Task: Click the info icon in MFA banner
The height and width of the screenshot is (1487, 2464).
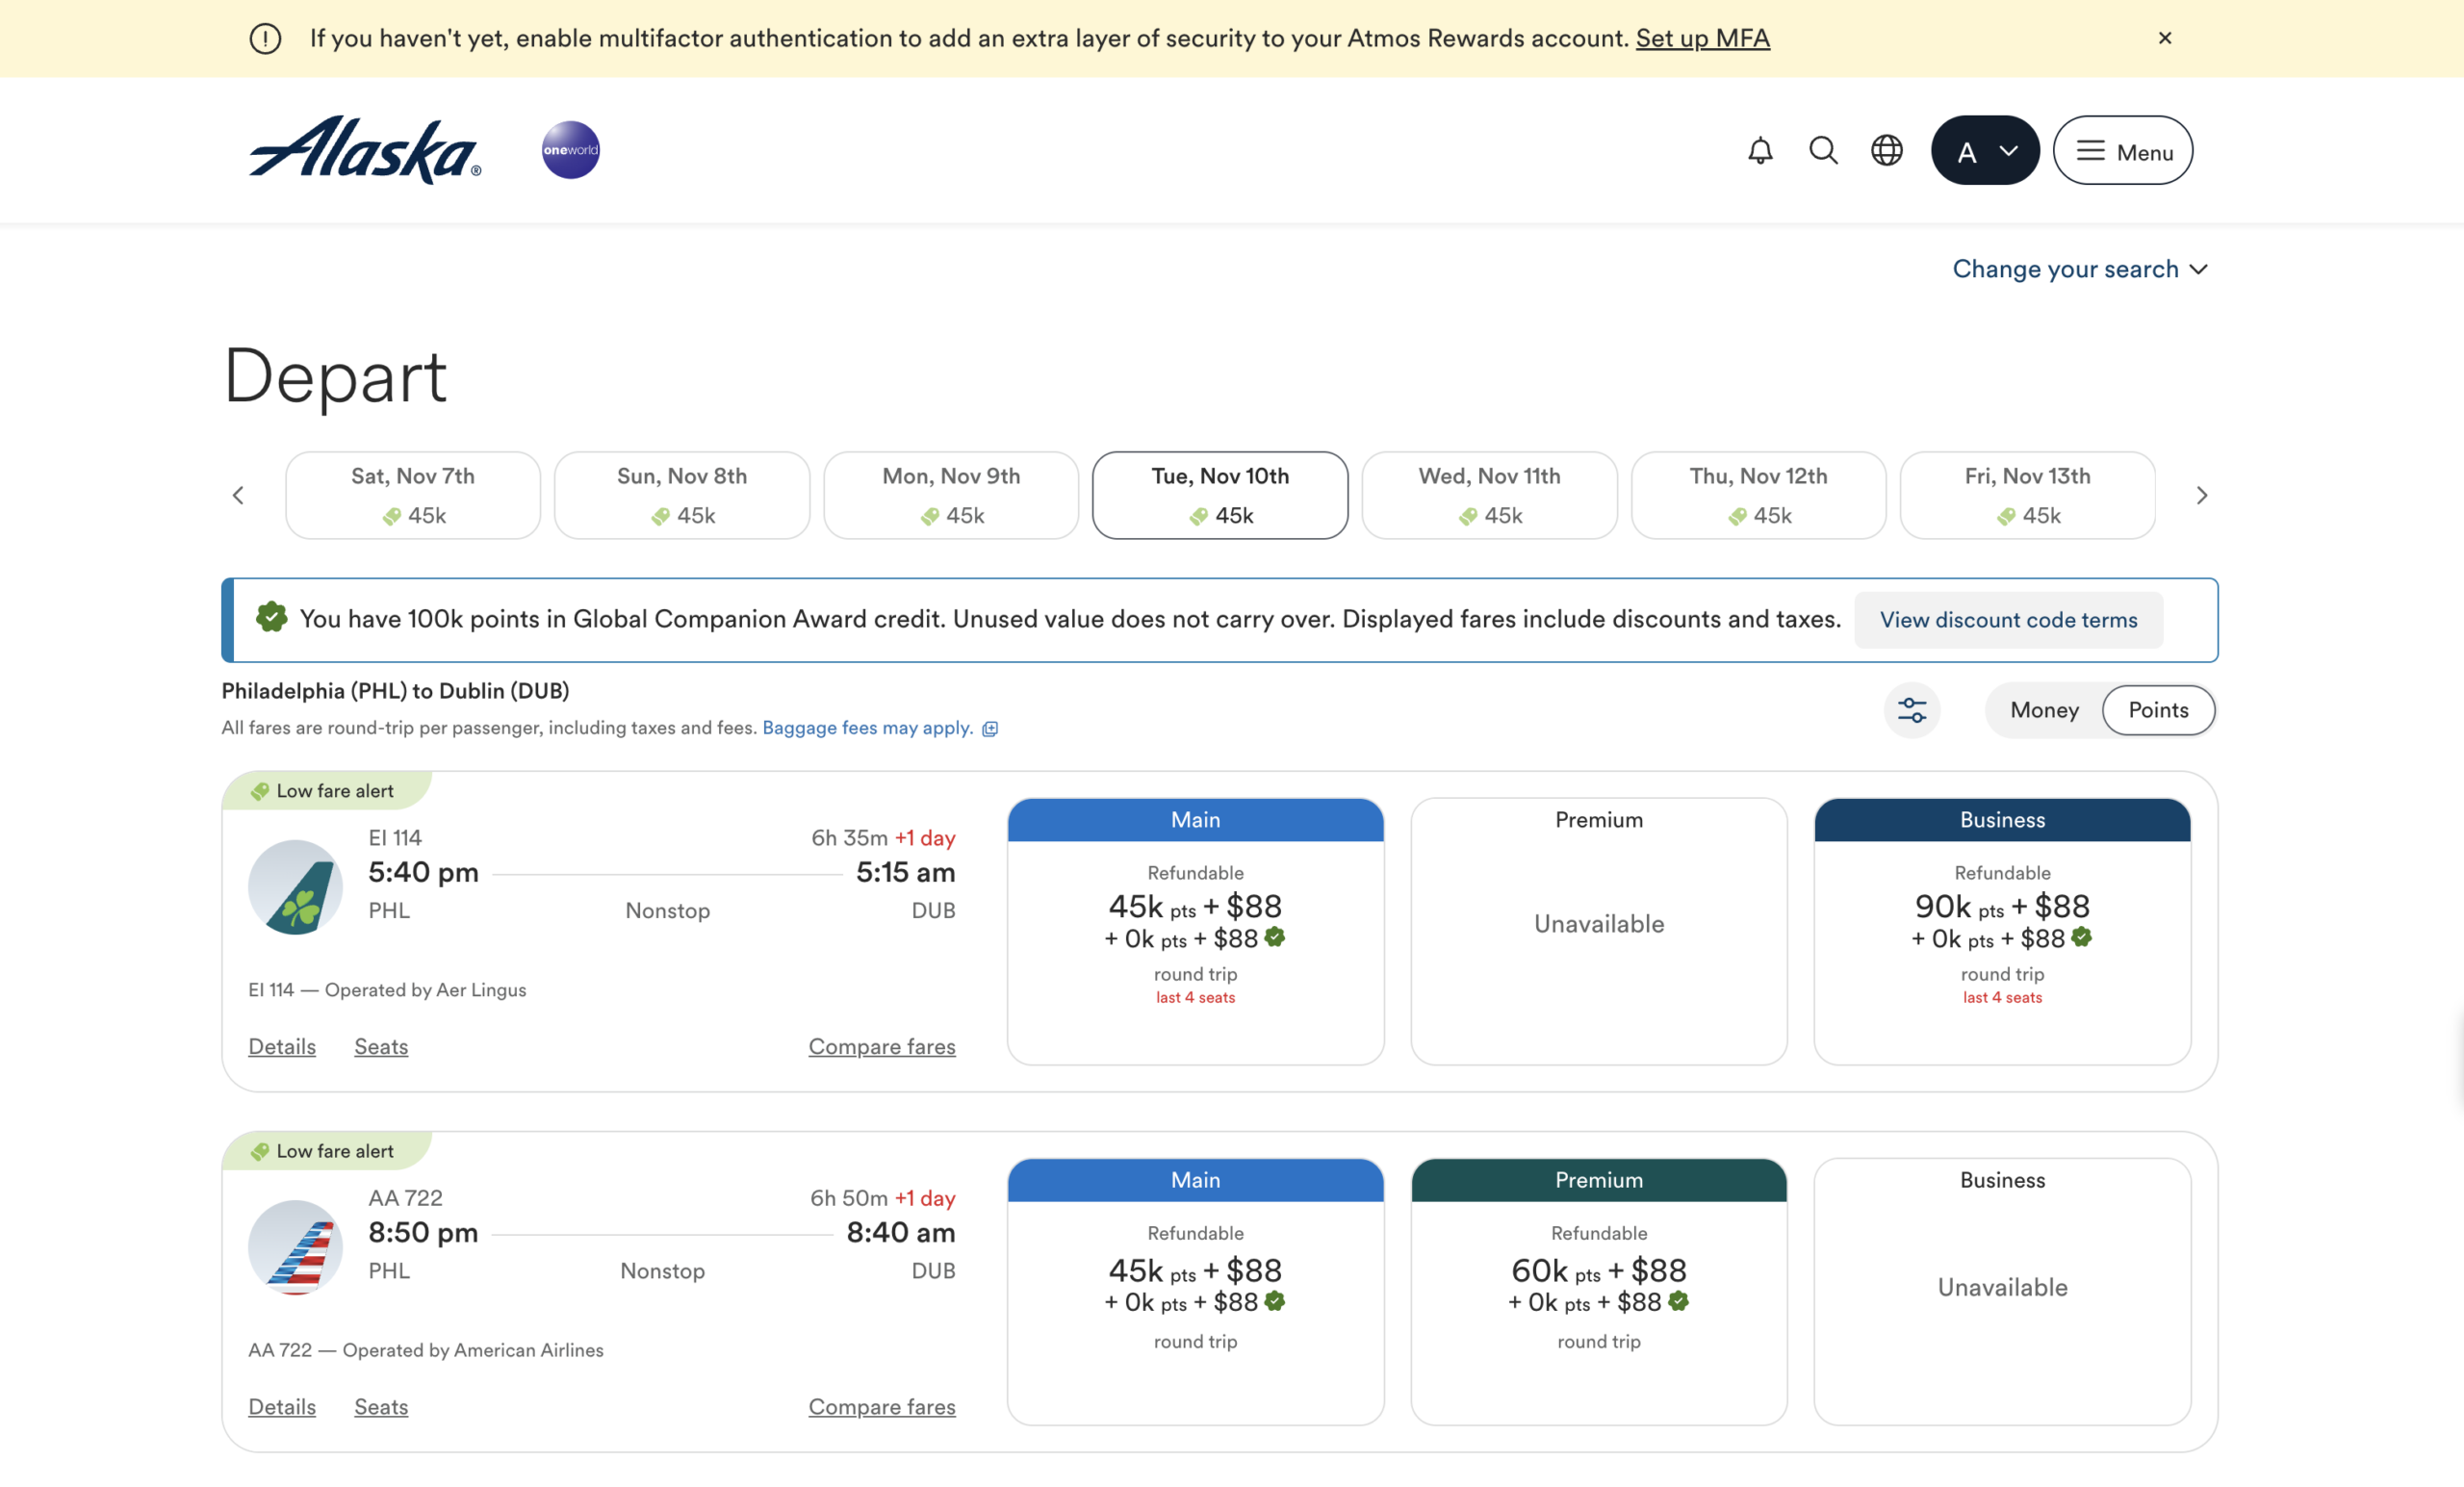Action: click(265, 38)
